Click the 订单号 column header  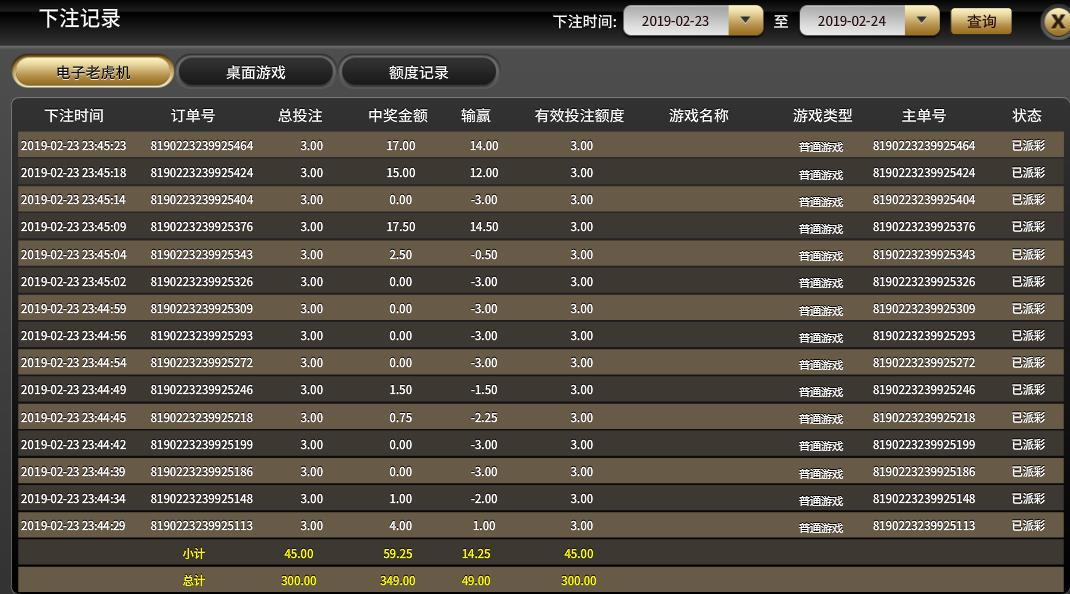(193, 115)
